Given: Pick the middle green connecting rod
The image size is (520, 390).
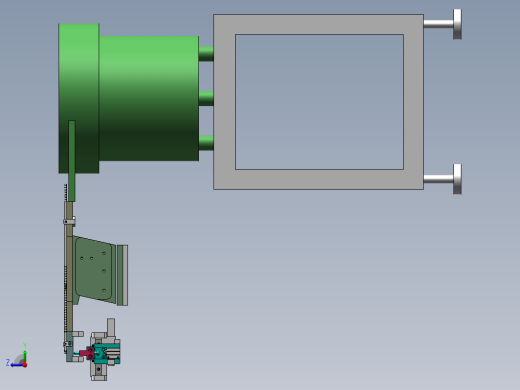Looking at the screenshot, I should 206,98.
